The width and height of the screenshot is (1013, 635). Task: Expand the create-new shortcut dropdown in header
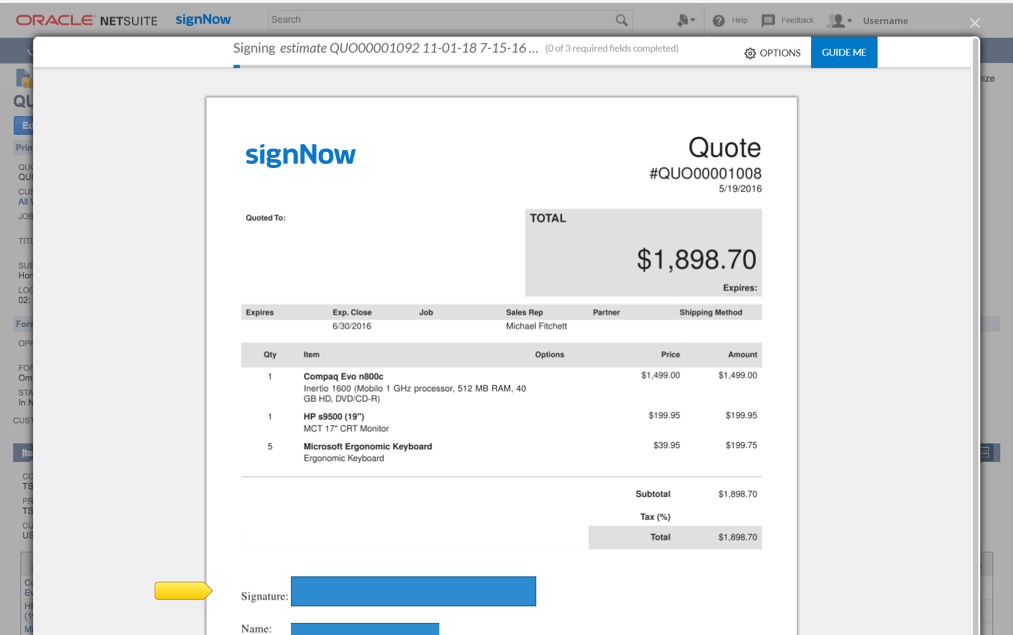[x=685, y=20]
